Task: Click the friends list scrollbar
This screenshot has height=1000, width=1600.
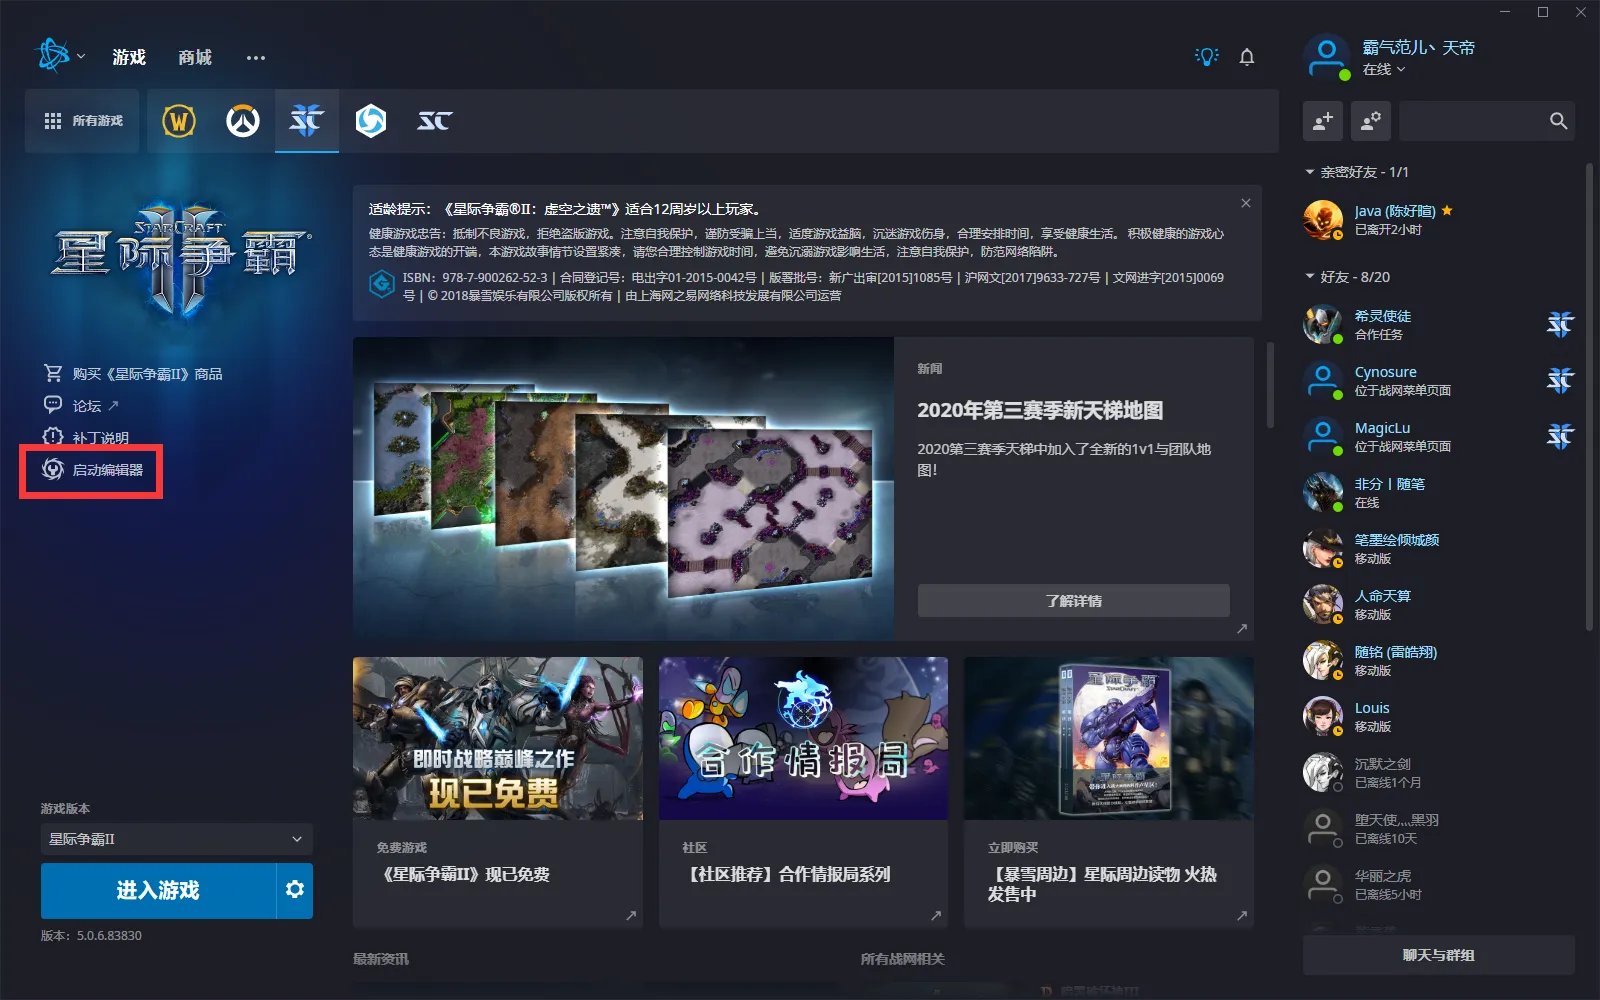Action: point(1589,398)
